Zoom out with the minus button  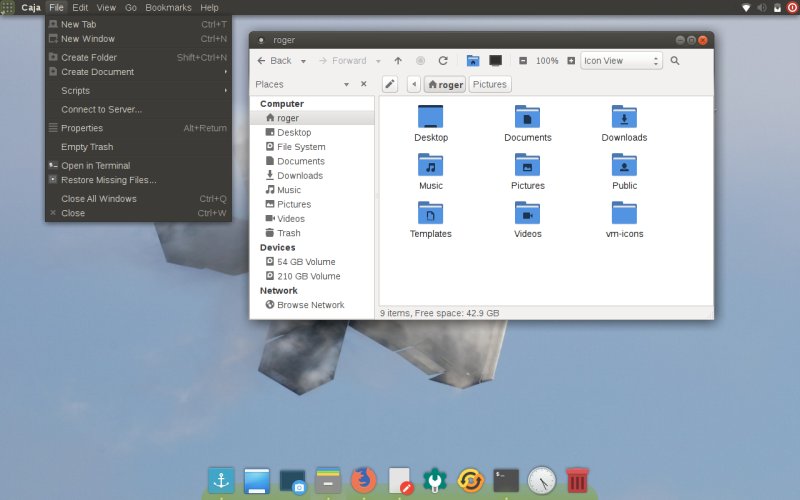tap(523, 61)
